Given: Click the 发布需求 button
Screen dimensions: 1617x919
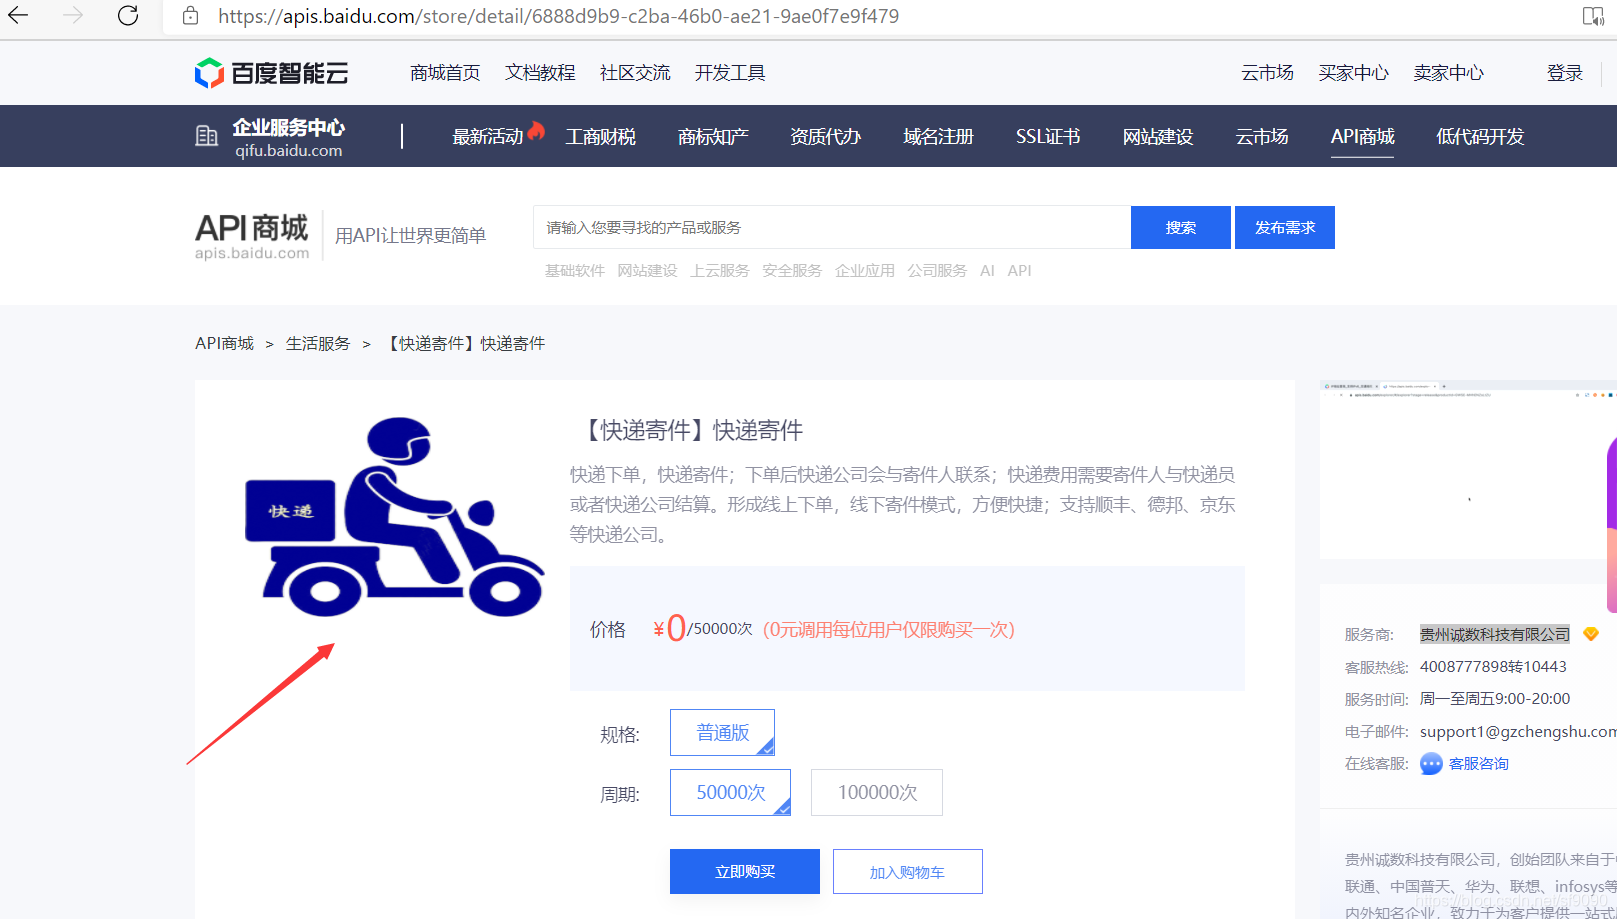Looking at the screenshot, I should tap(1285, 227).
